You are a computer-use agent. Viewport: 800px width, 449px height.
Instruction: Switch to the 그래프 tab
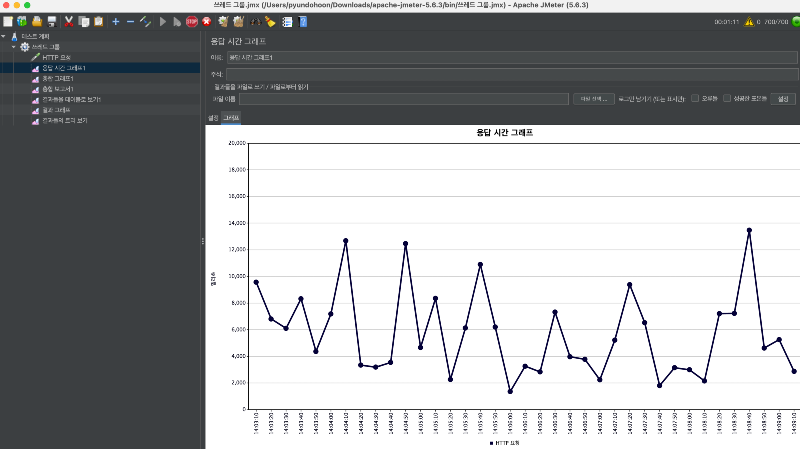(231, 118)
